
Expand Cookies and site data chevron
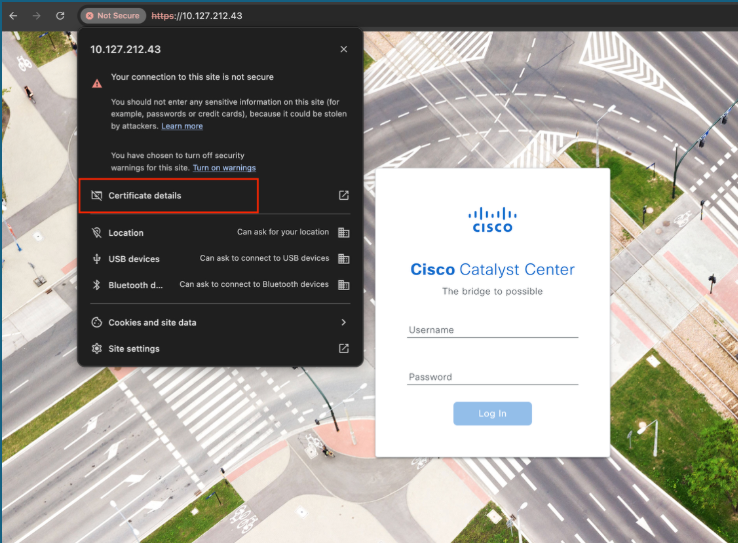[x=344, y=322]
